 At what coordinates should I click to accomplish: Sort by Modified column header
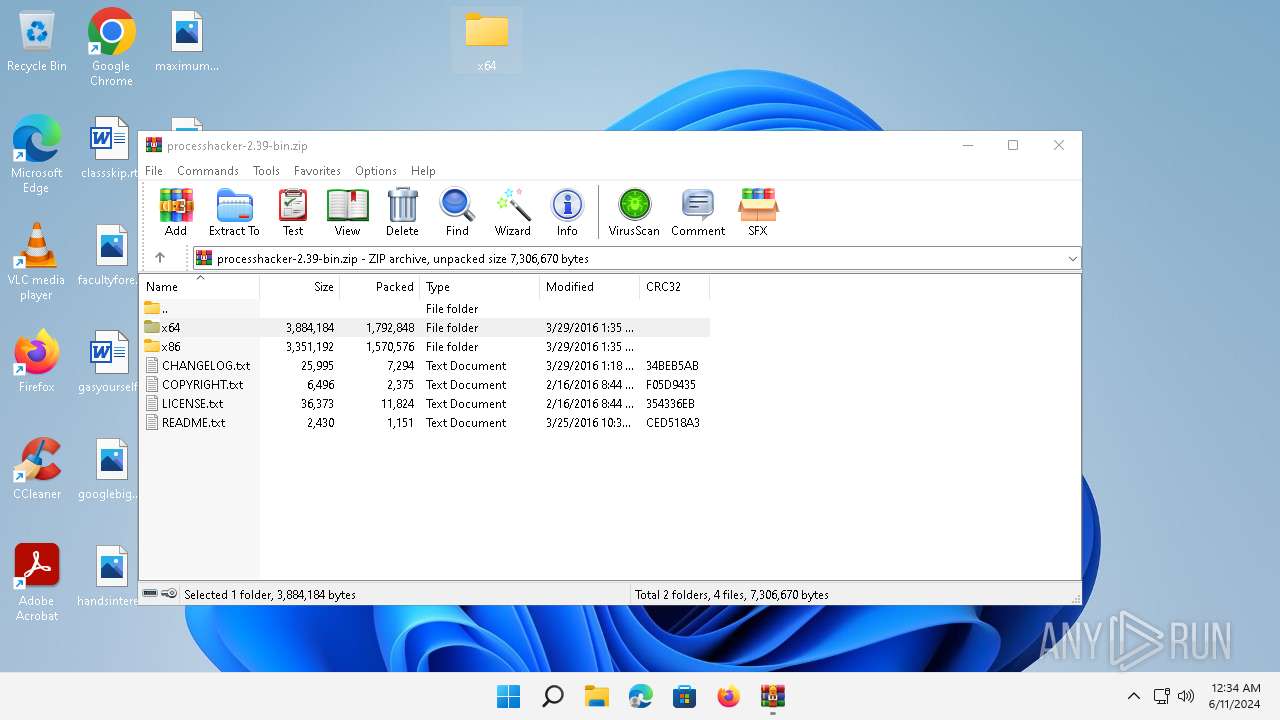[x=590, y=287]
